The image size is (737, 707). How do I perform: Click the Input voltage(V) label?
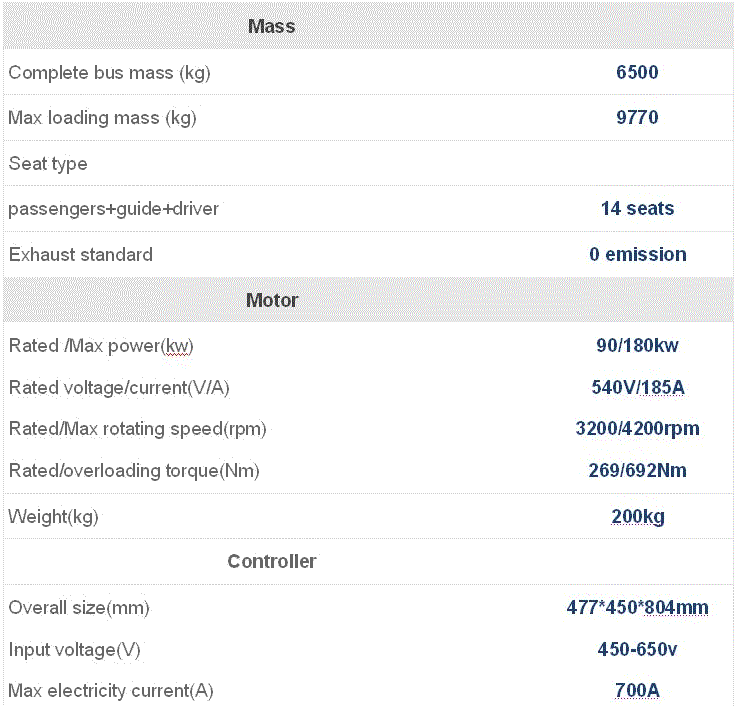point(75,650)
